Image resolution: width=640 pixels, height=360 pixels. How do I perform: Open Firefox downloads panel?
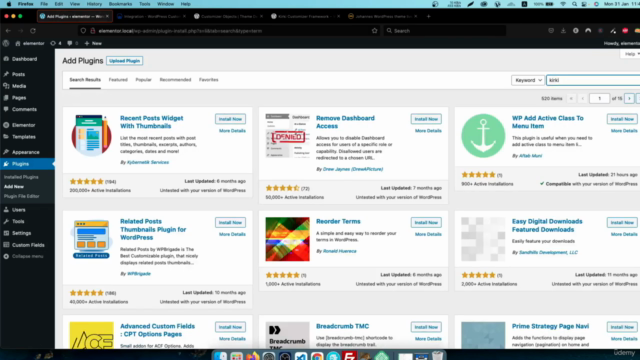[563, 31]
